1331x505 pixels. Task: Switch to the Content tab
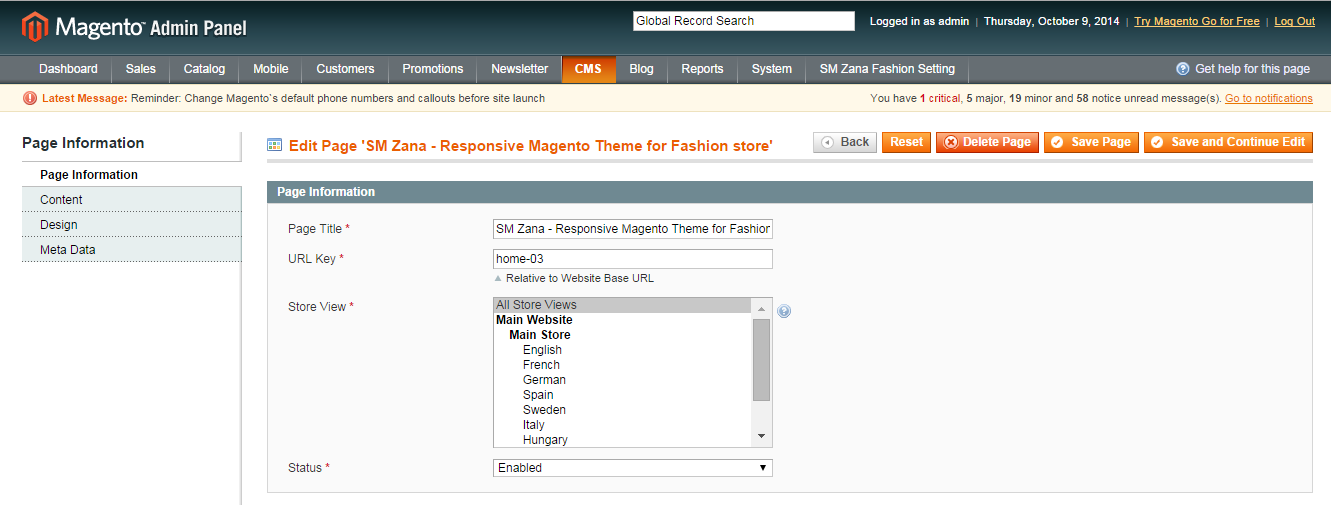(132, 200)
